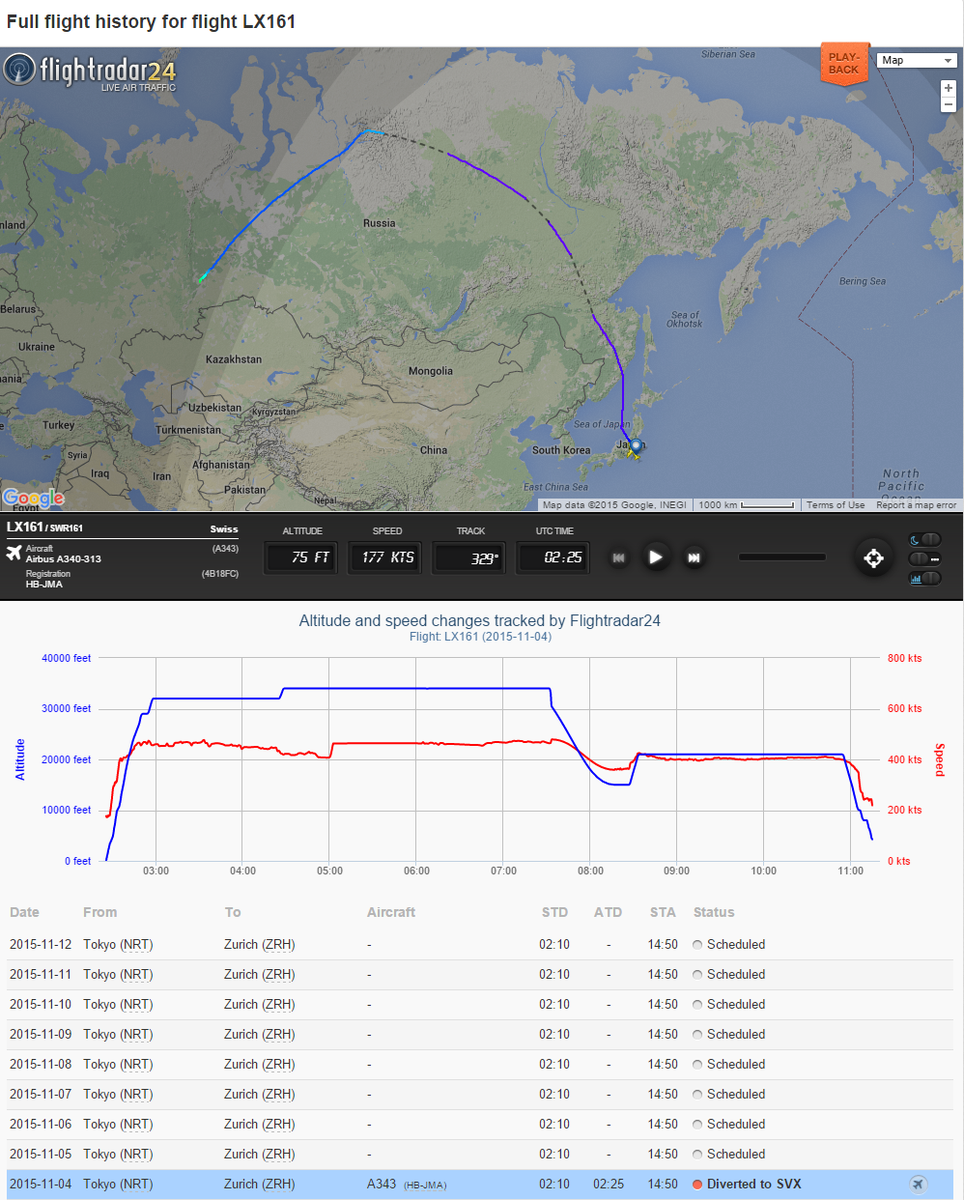Select the 2015-11-07 Scheduled status radio
Image resolution: width=964 pixels, height=1200 pixels.
coord(698,1095)
